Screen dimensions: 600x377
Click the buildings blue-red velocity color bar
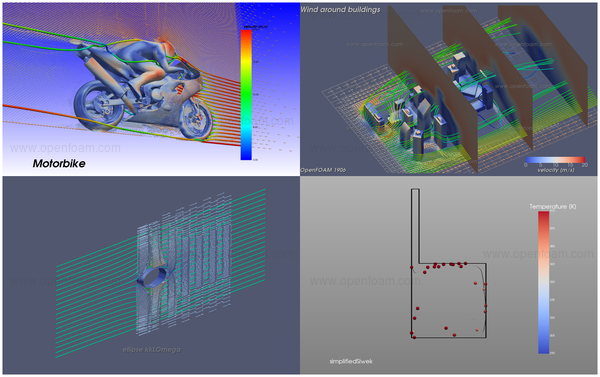click(555, 160)
